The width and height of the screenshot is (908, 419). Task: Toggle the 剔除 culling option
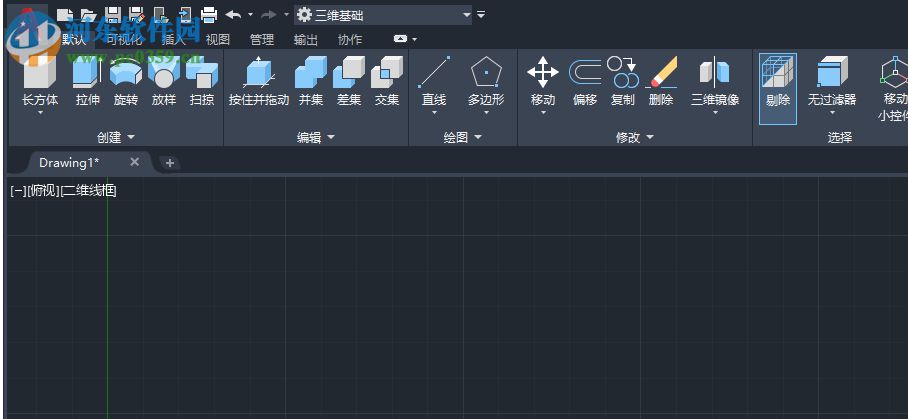click(x=778, y=89)
